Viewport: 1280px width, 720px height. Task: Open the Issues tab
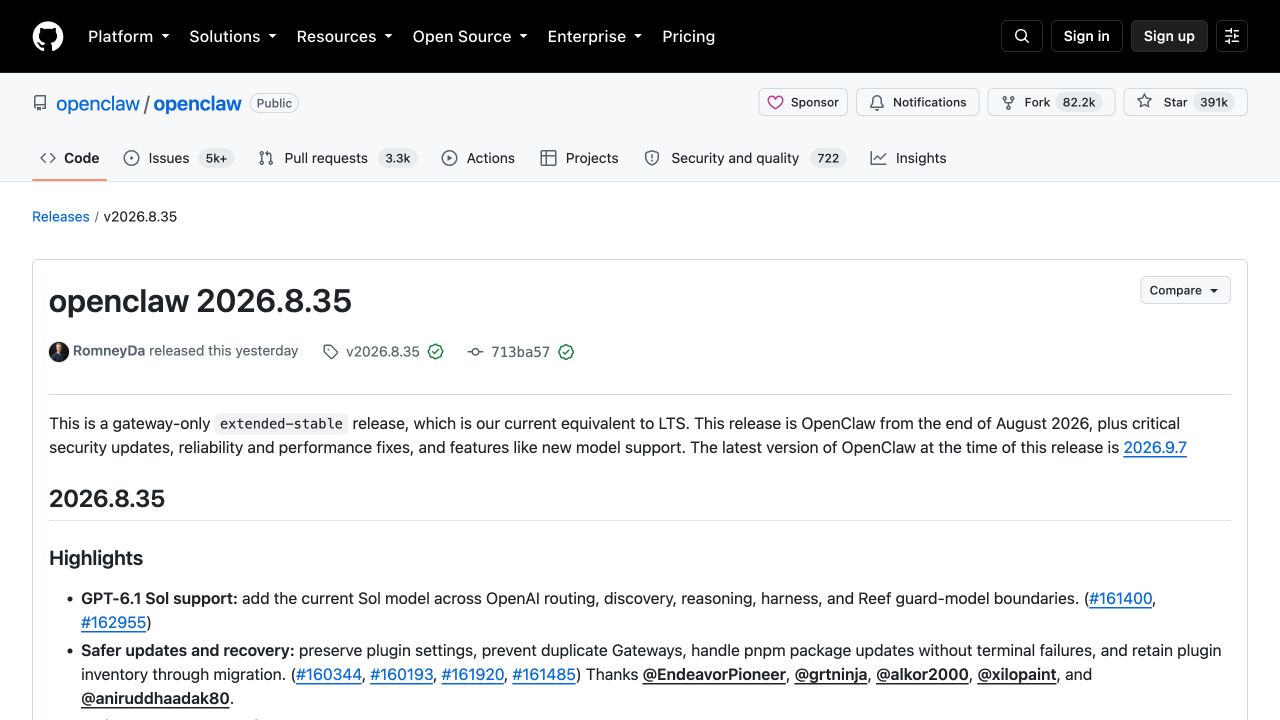pos(178,158)
